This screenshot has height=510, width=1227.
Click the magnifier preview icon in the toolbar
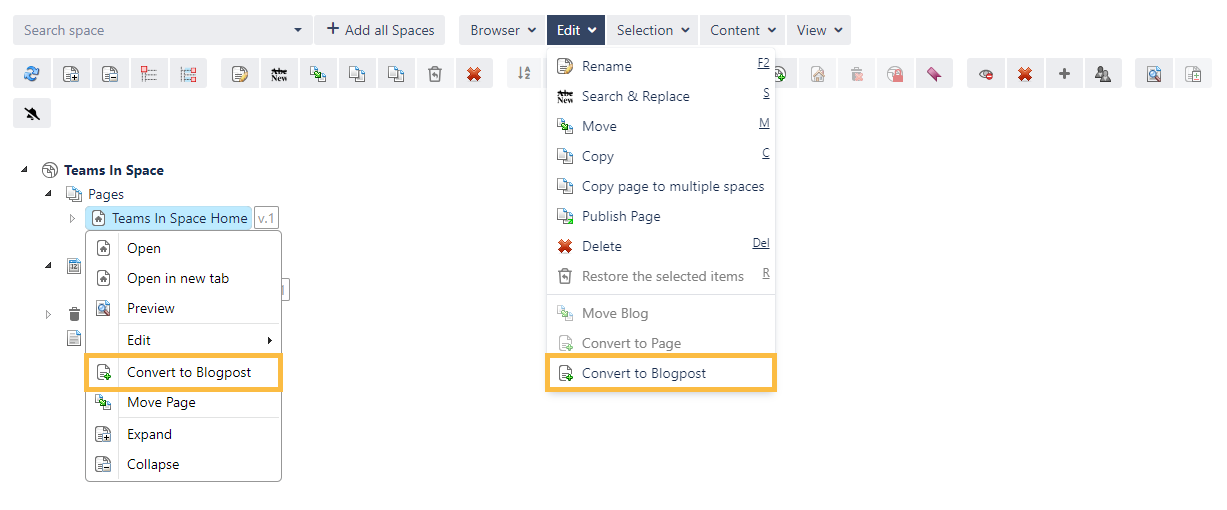[1154, 73]
